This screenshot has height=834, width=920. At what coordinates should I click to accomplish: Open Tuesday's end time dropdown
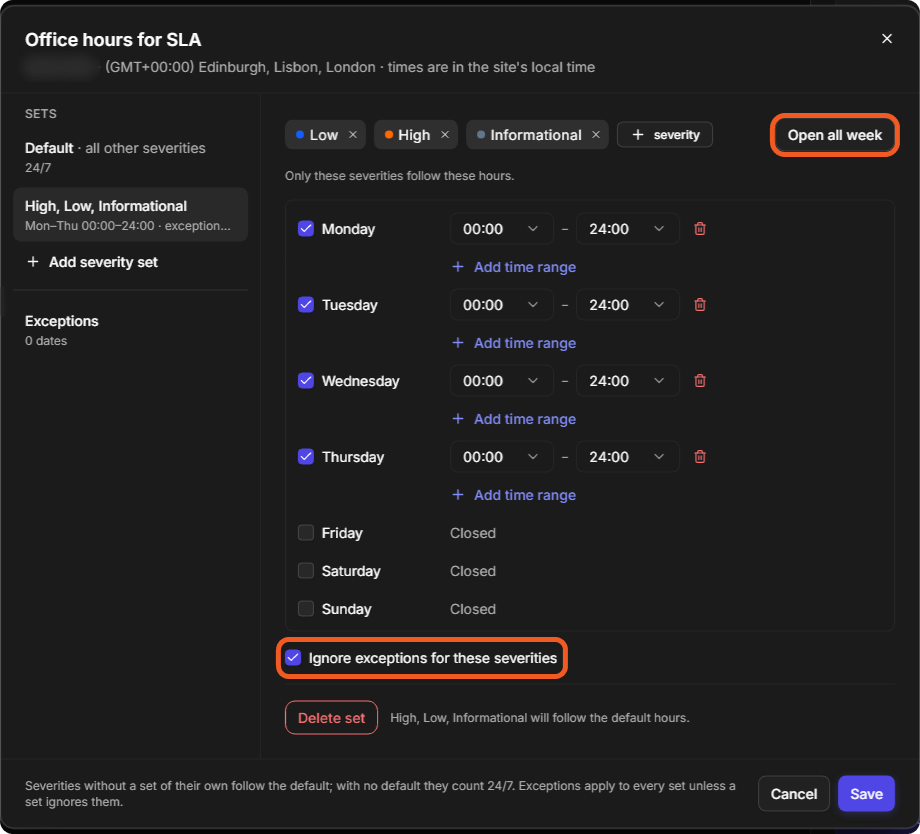pos(627,305)
